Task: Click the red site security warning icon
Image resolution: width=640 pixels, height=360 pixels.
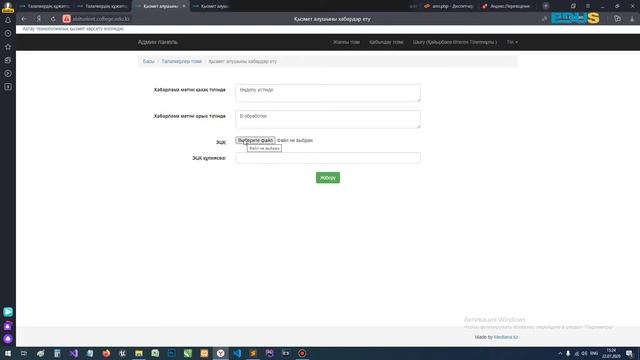Action: pos(67,19)
